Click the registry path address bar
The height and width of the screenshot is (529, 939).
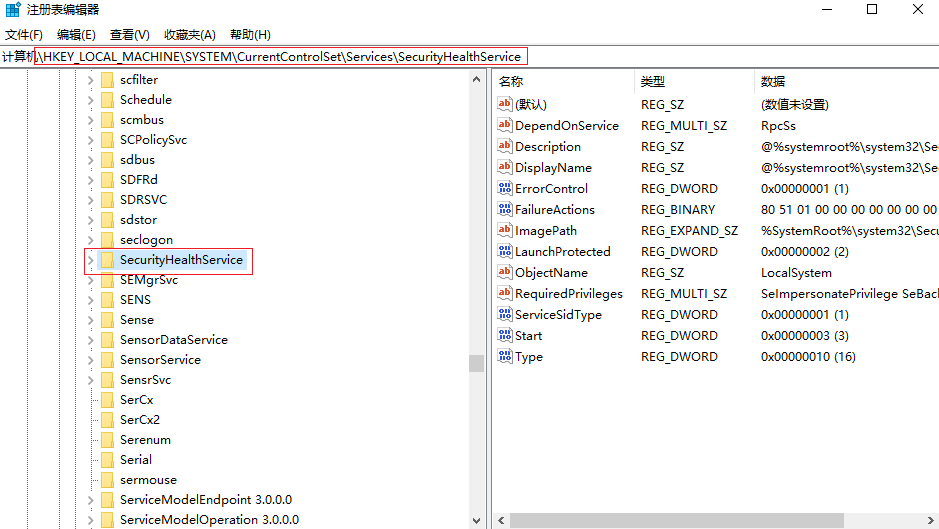280,57
